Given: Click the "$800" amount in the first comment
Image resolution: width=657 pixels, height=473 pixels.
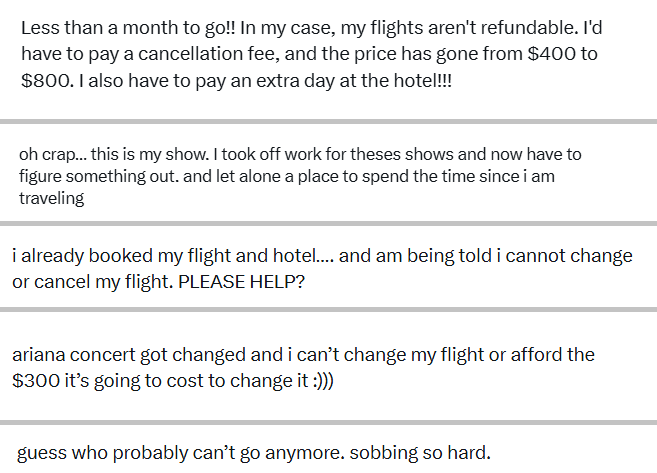Looking at the screenshot, I should 45,80.
